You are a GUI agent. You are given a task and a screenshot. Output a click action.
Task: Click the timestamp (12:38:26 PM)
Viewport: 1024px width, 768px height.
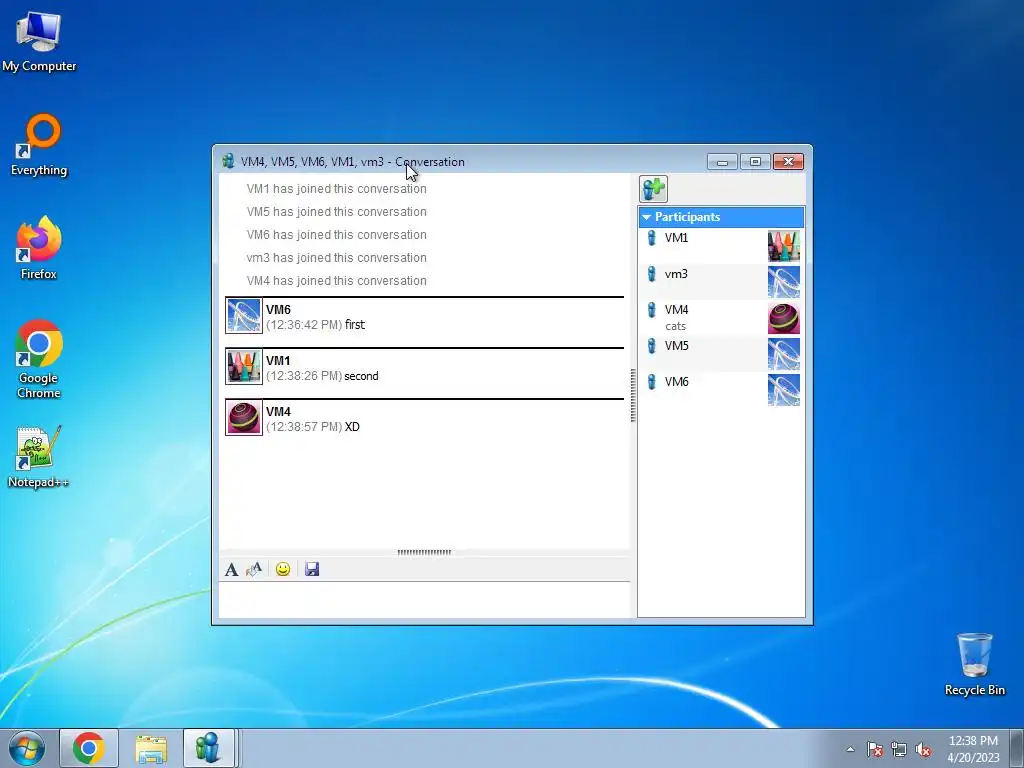coord(304,376)
